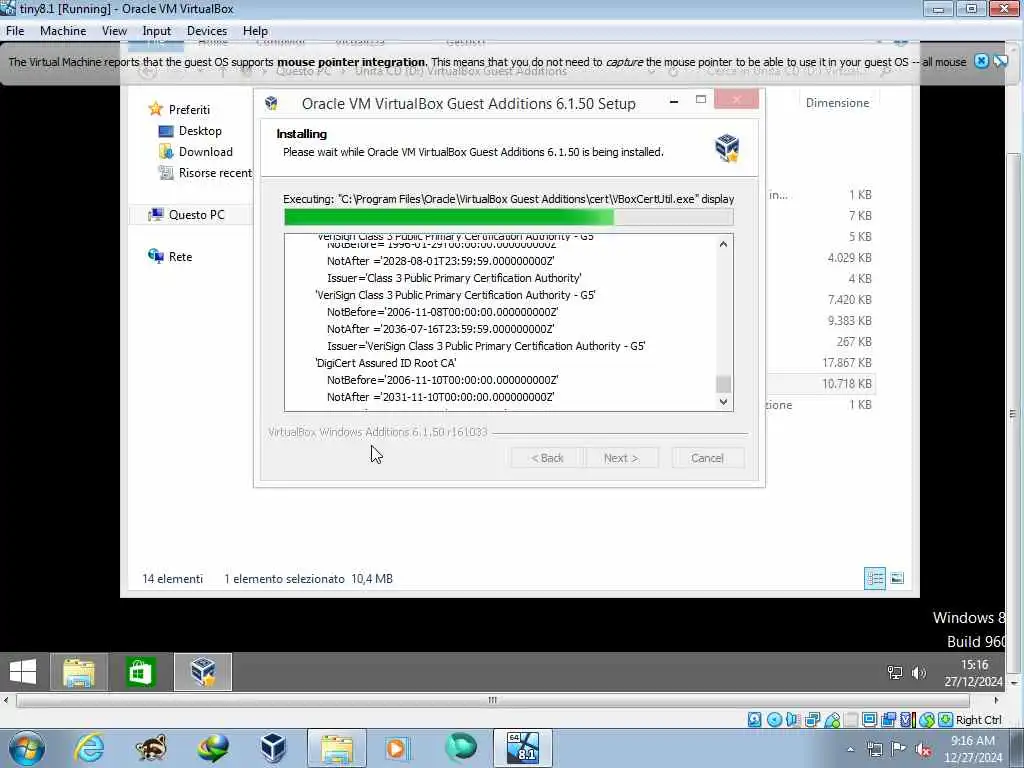Open the host Windows 7 Start orb
Image resolution: width=1024 pixels, height=768 pixels.
pyautogui.click(x=26, y=748)
